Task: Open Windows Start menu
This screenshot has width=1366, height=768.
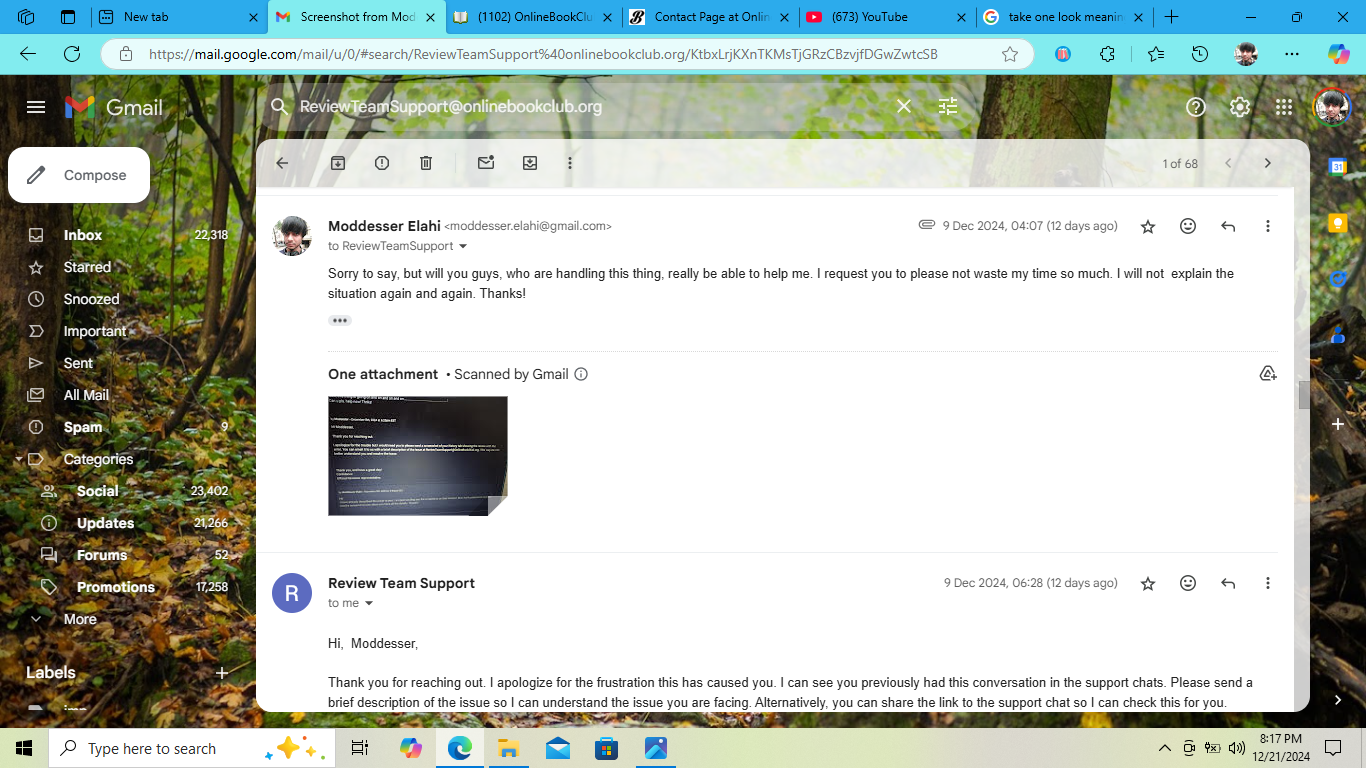Action: pos(24,748)
